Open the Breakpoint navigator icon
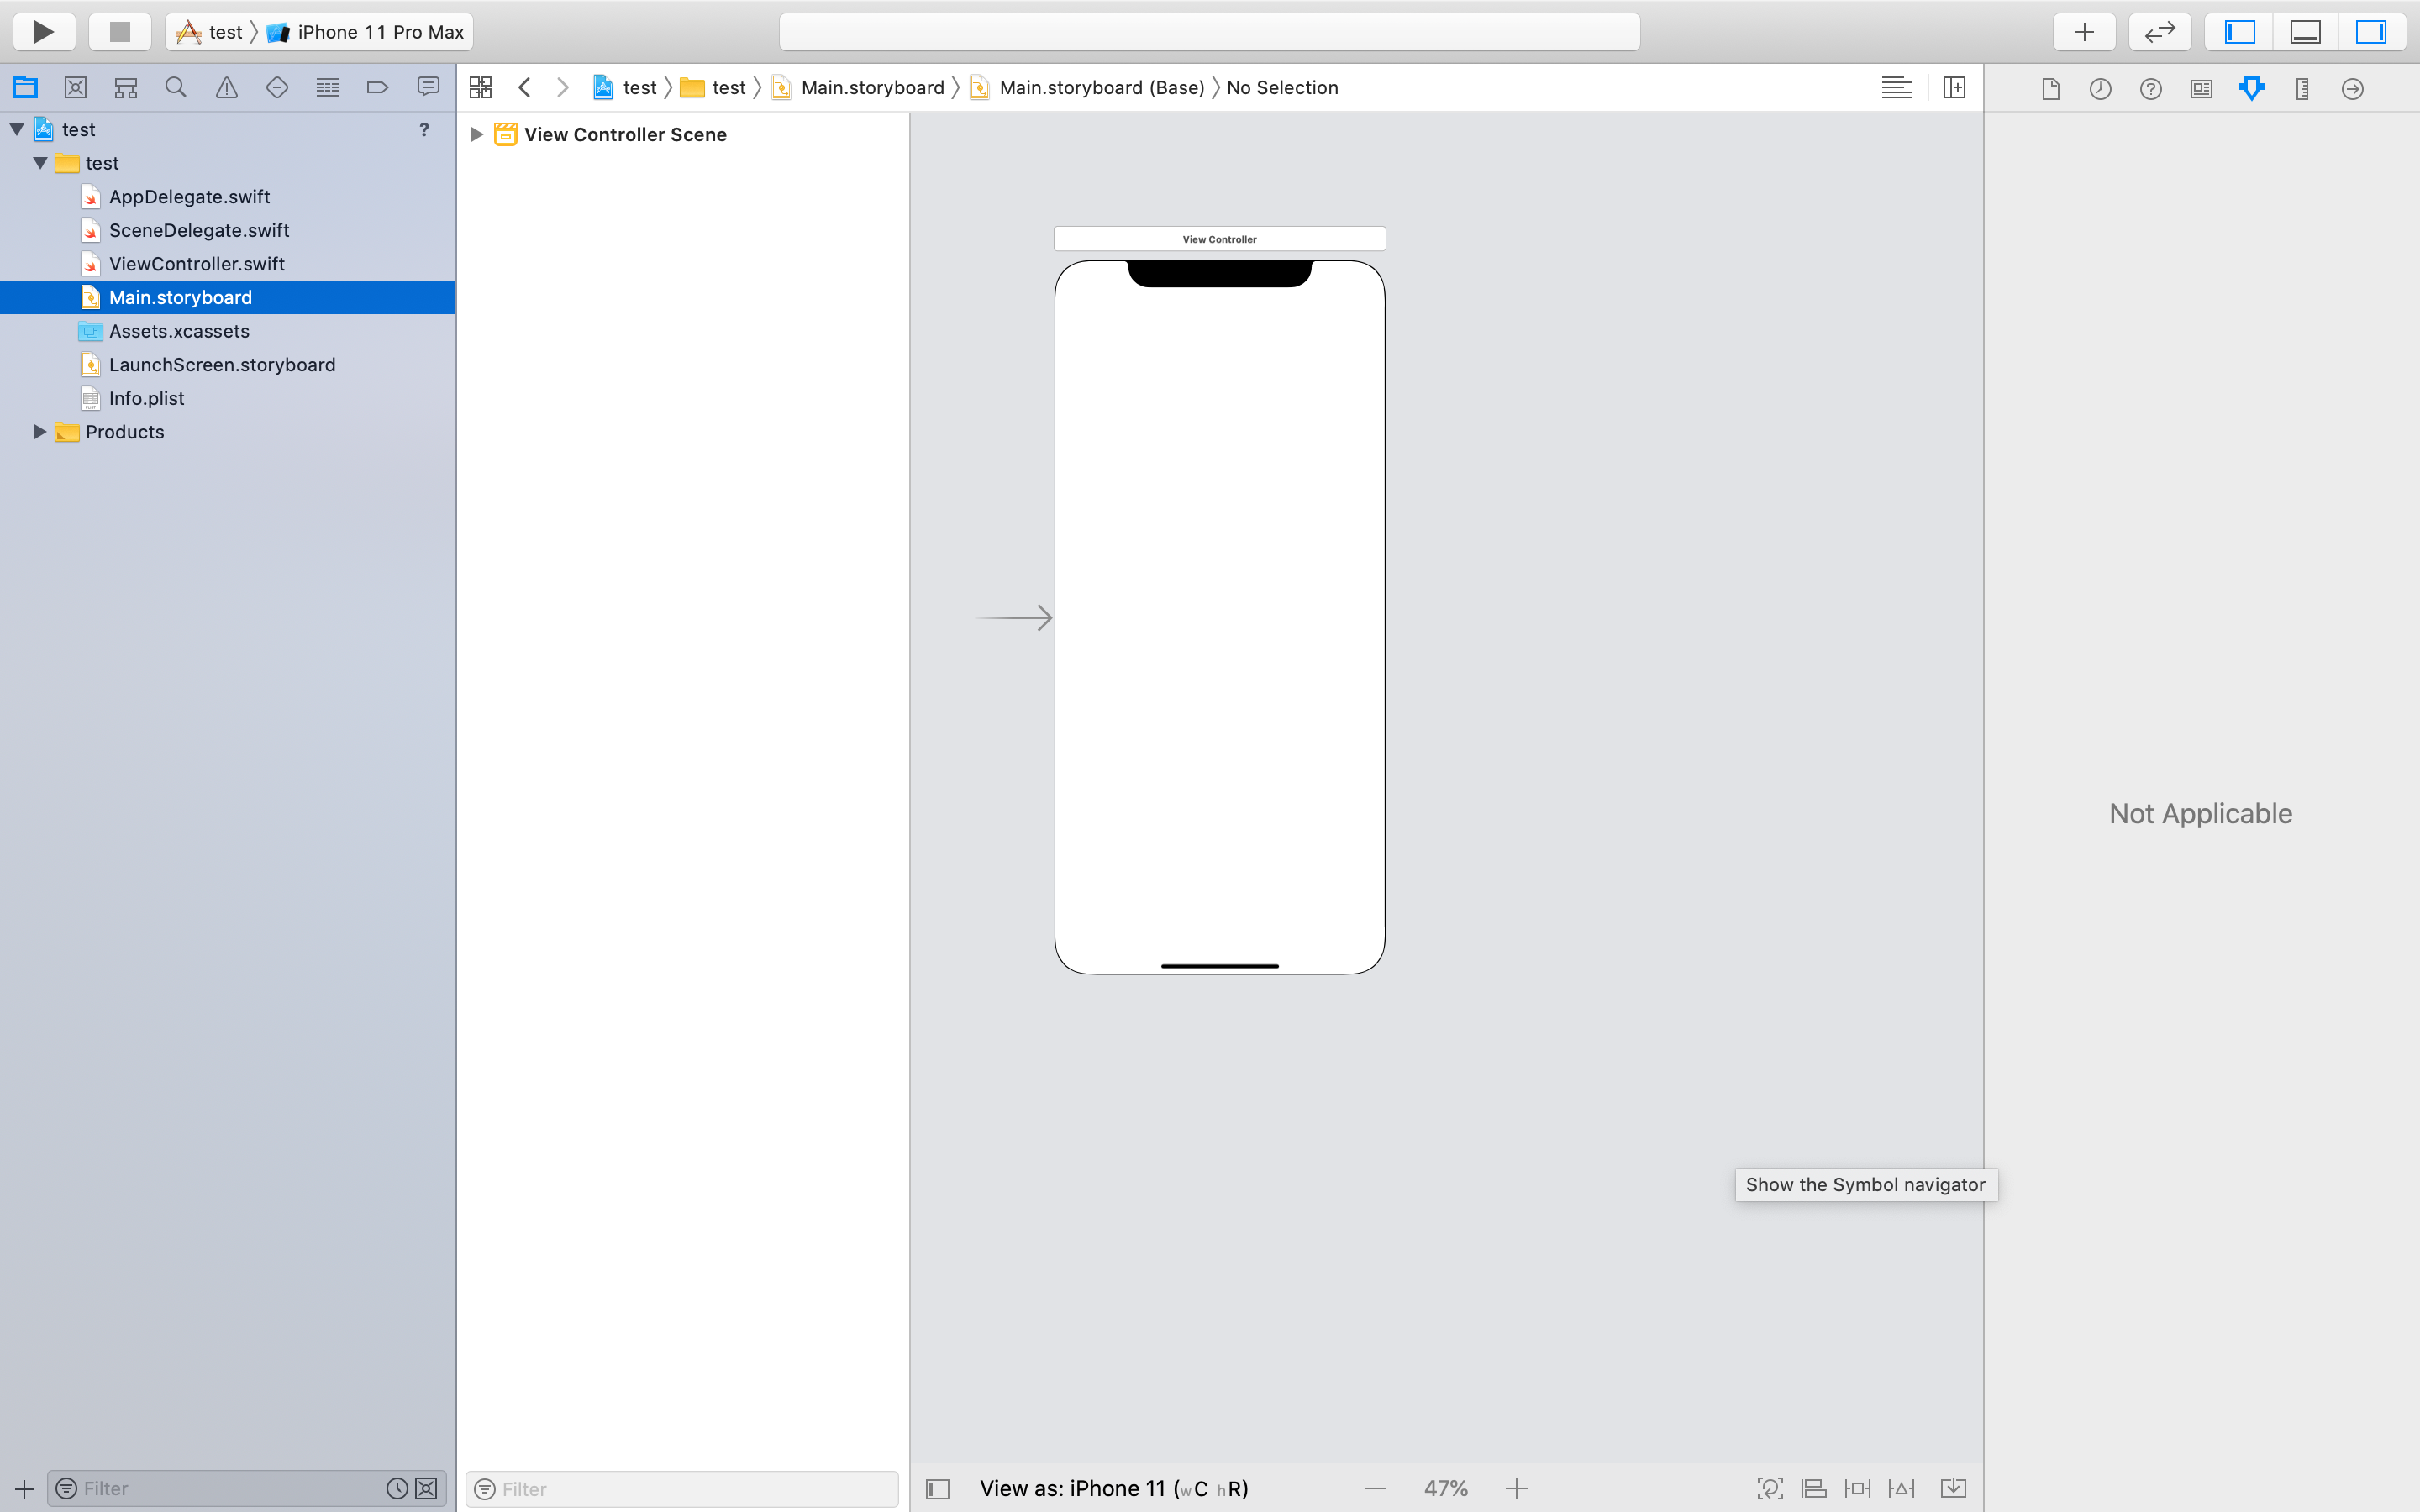Screen dimensions: 2420x1512 [x=377, y=88]
